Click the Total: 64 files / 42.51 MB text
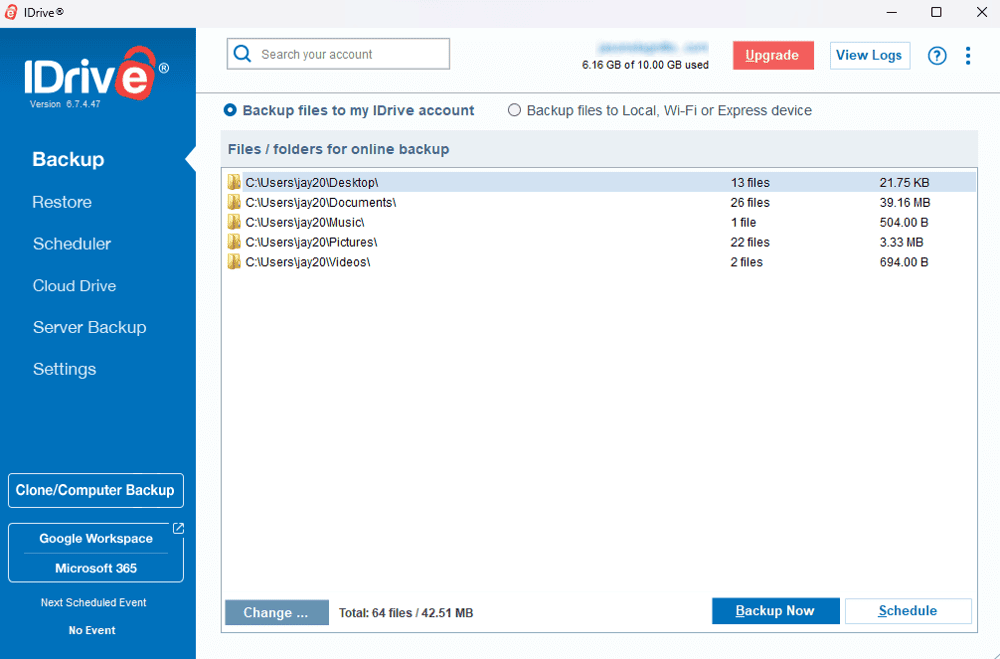Viewport: 1000px width, 659px height. click(x=406, y=613)
